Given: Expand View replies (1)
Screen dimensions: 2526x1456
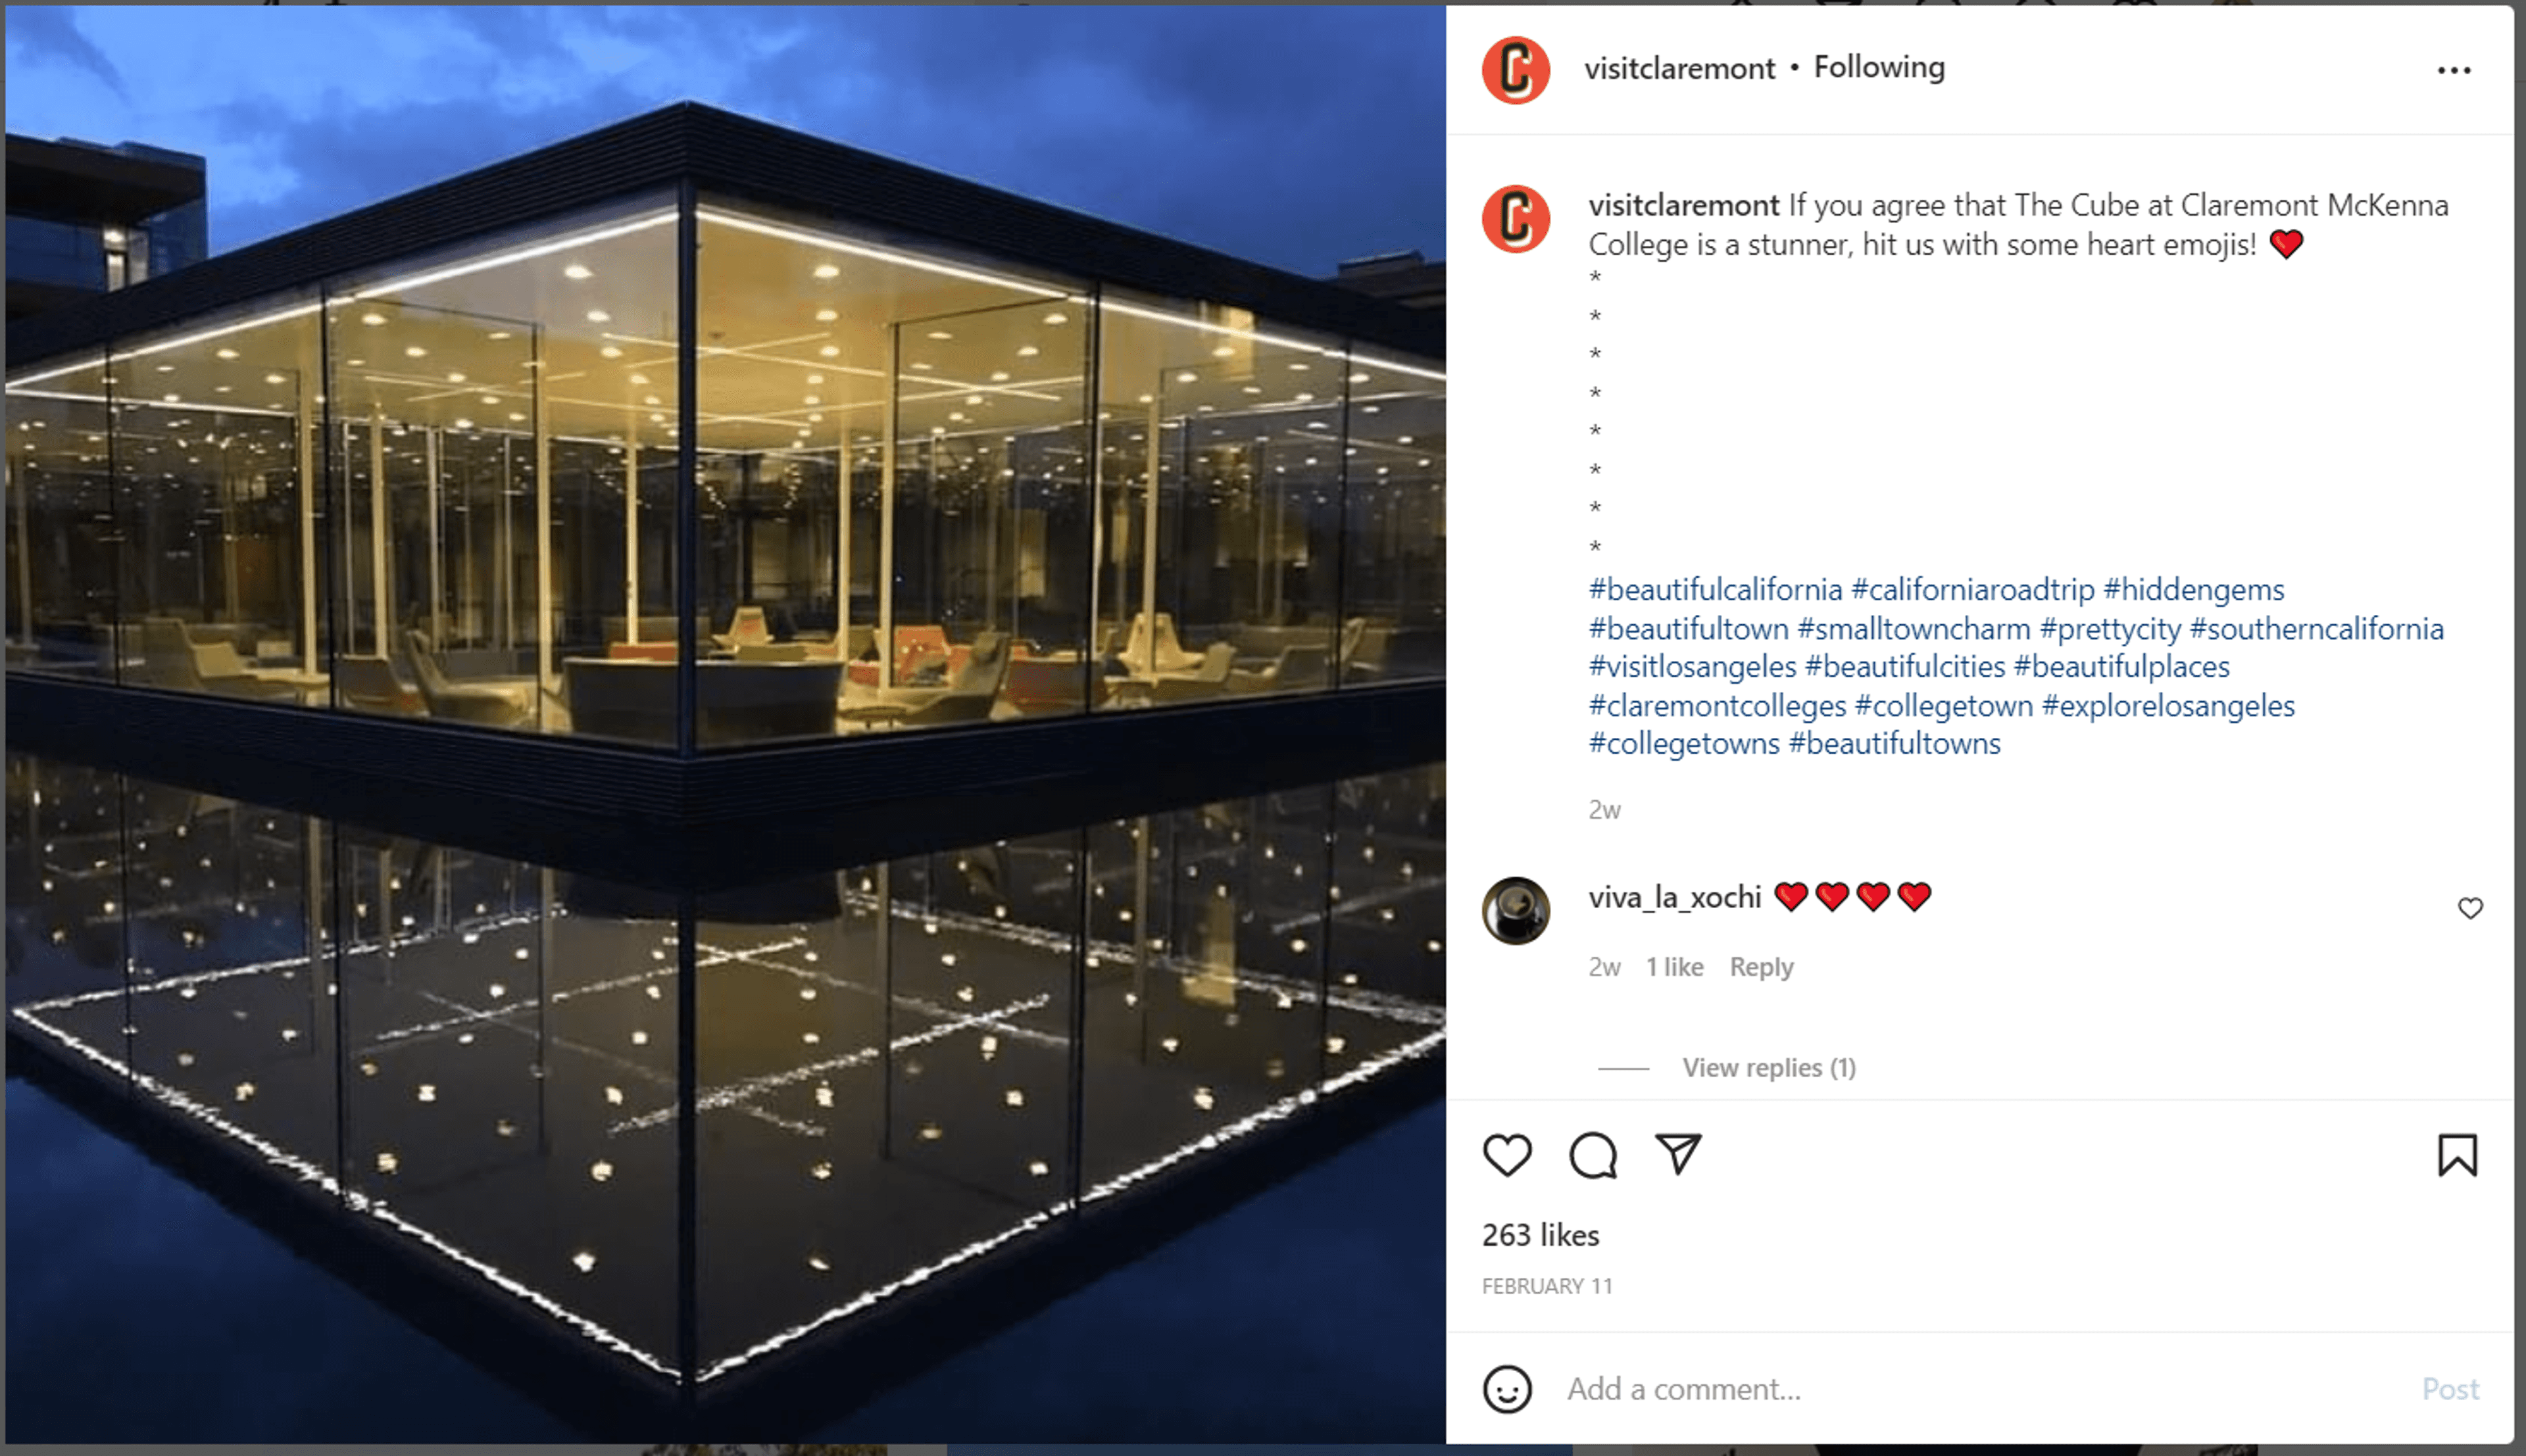Looking at the screenshot, I should [x=1768, y=1068].
